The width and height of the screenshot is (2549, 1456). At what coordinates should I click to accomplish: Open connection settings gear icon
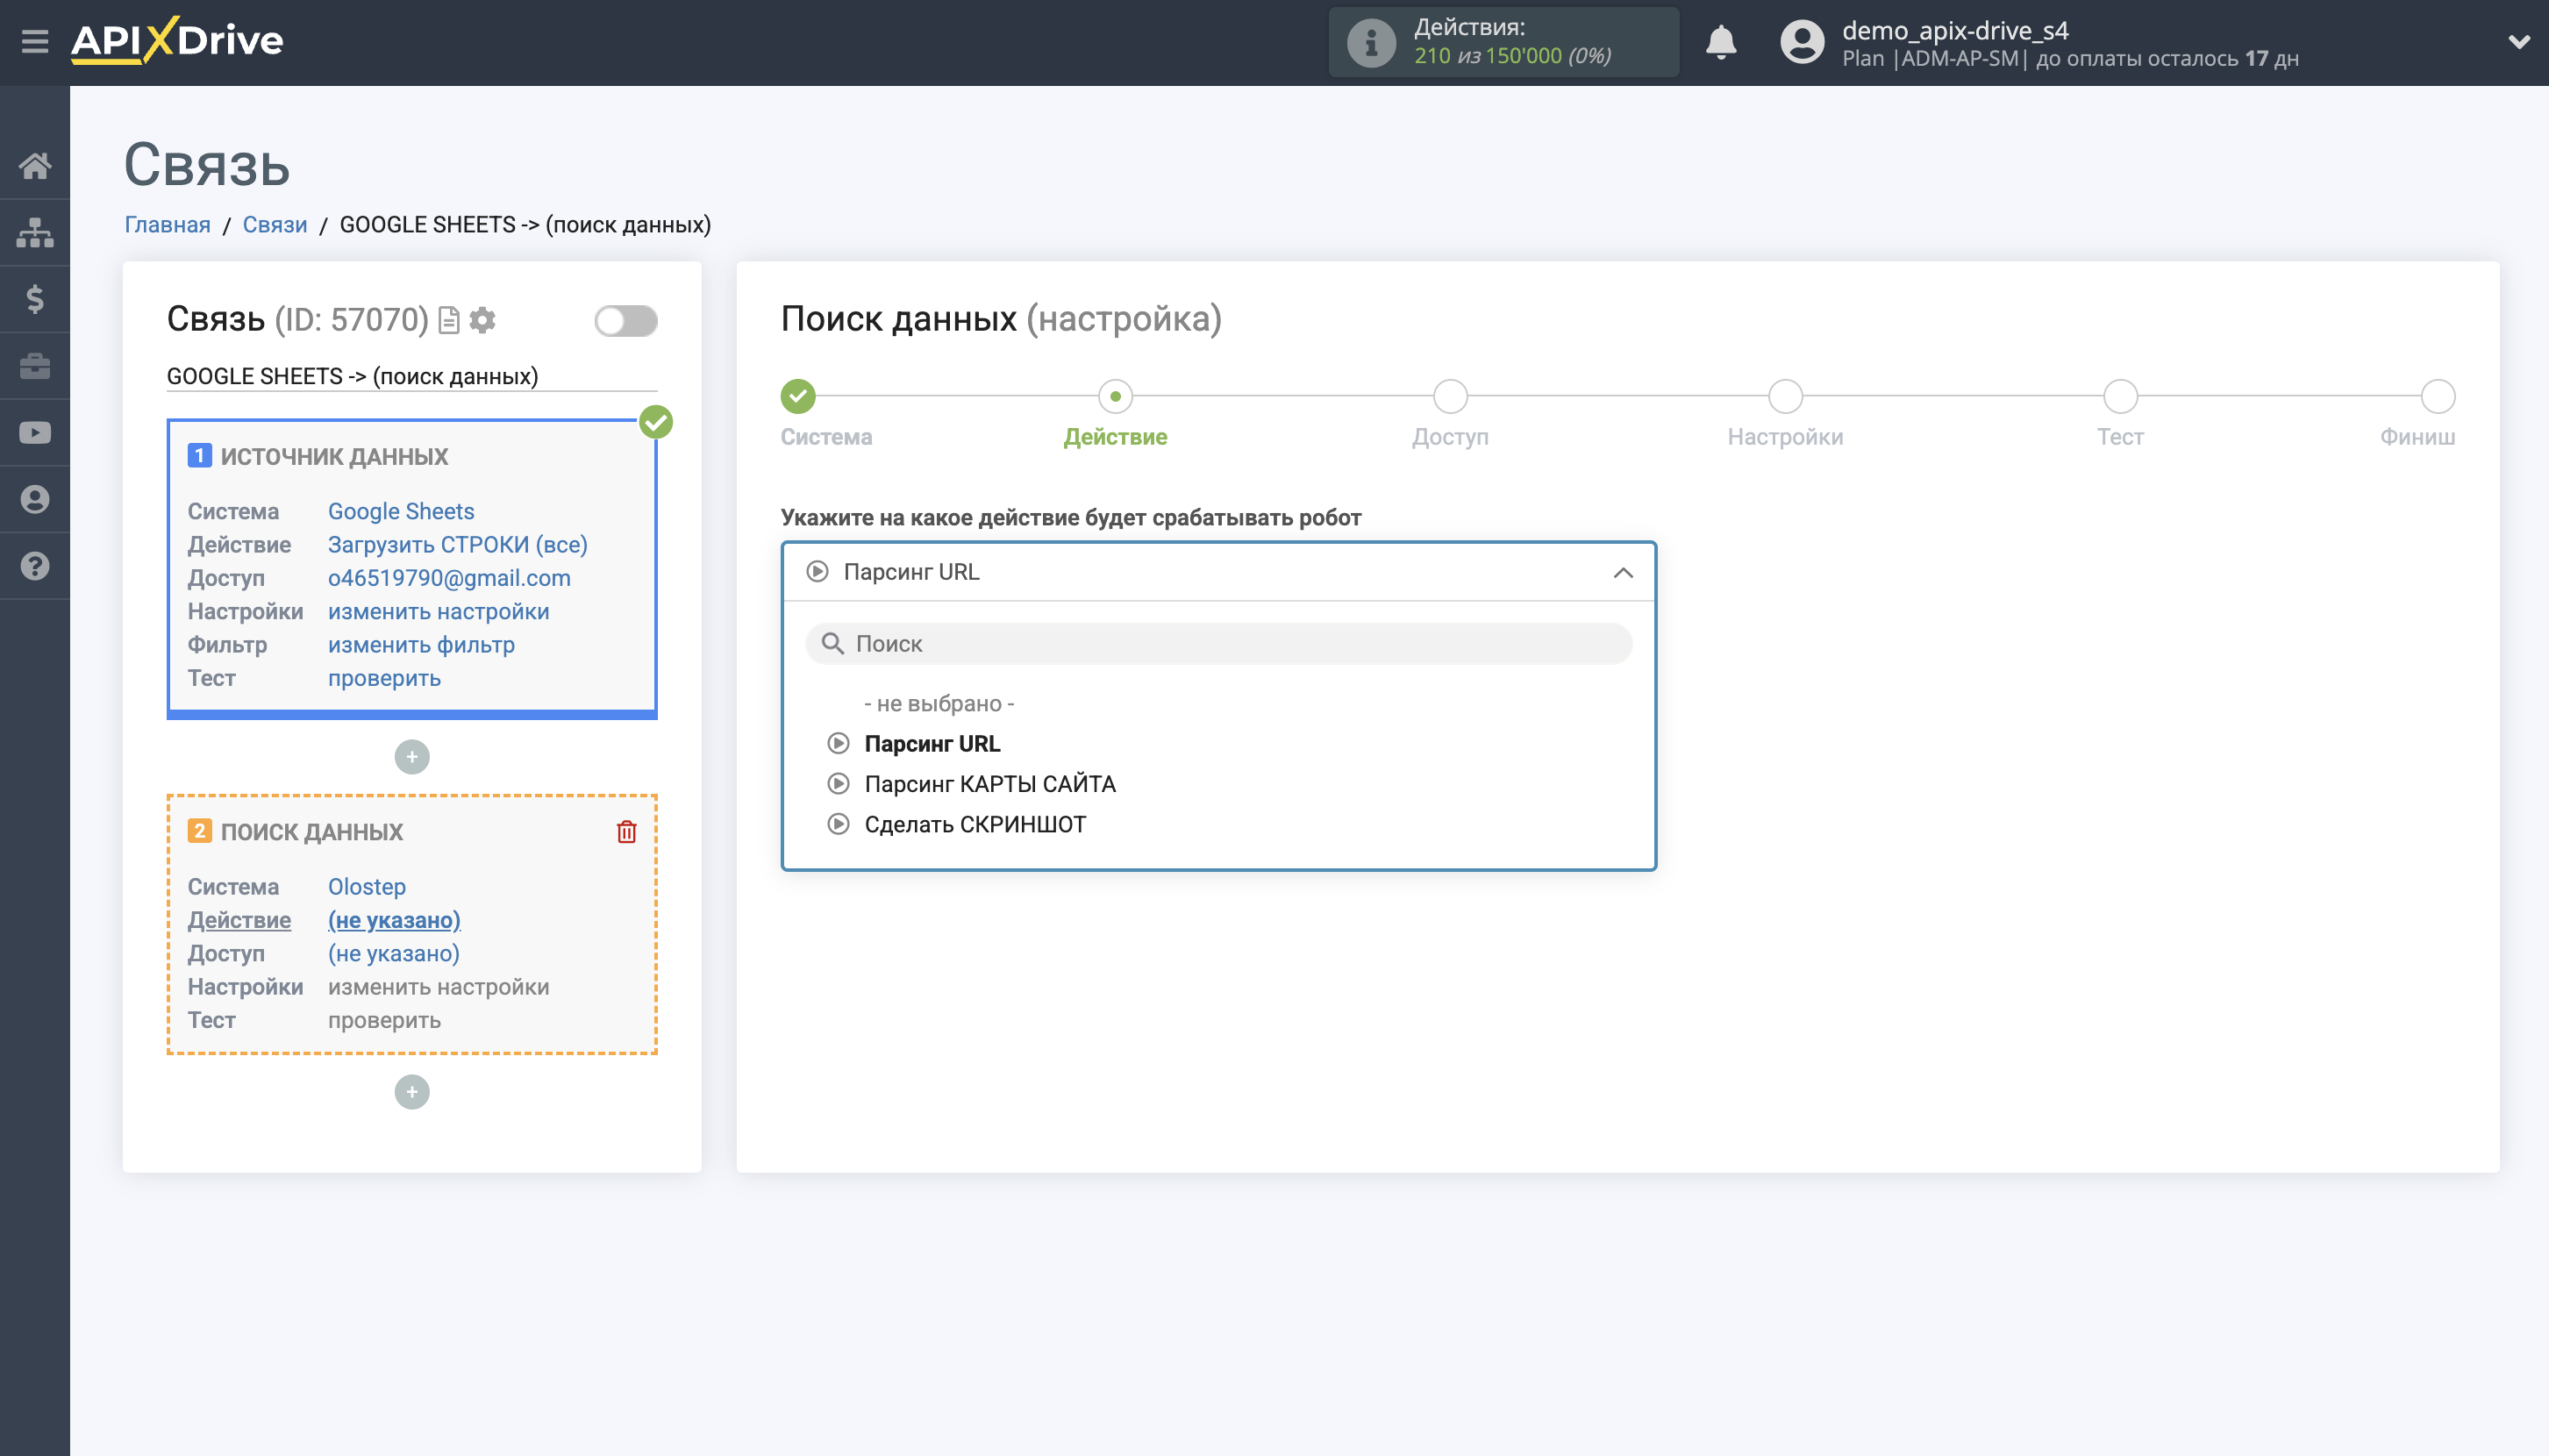483,320
